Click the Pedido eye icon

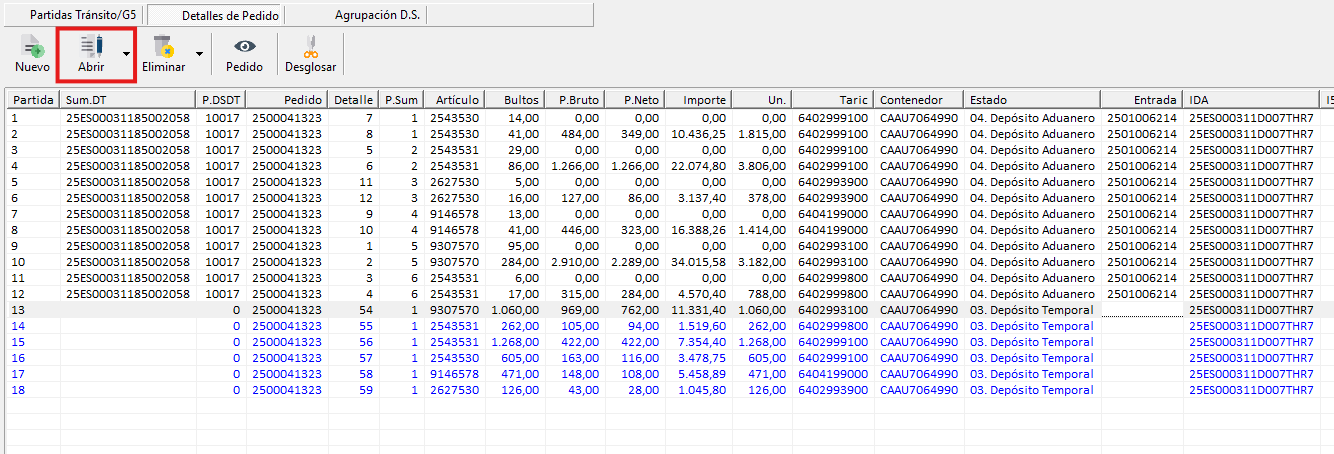pos(244,46)
